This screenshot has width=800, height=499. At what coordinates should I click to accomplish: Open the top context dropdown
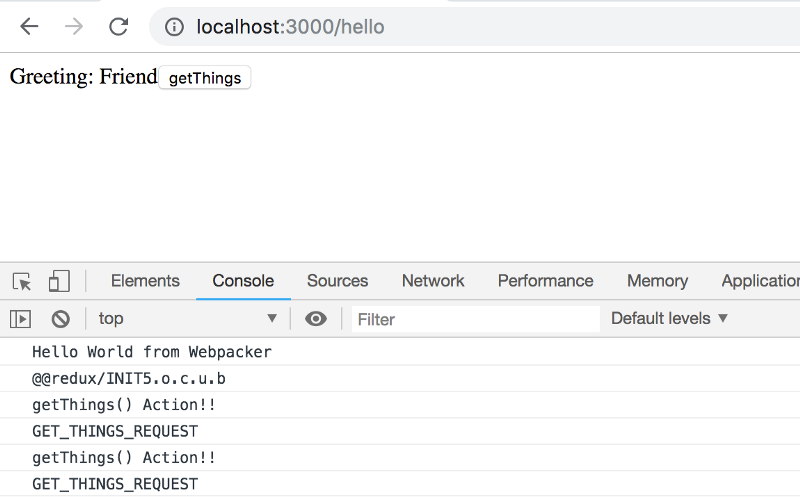pos(186,319)
